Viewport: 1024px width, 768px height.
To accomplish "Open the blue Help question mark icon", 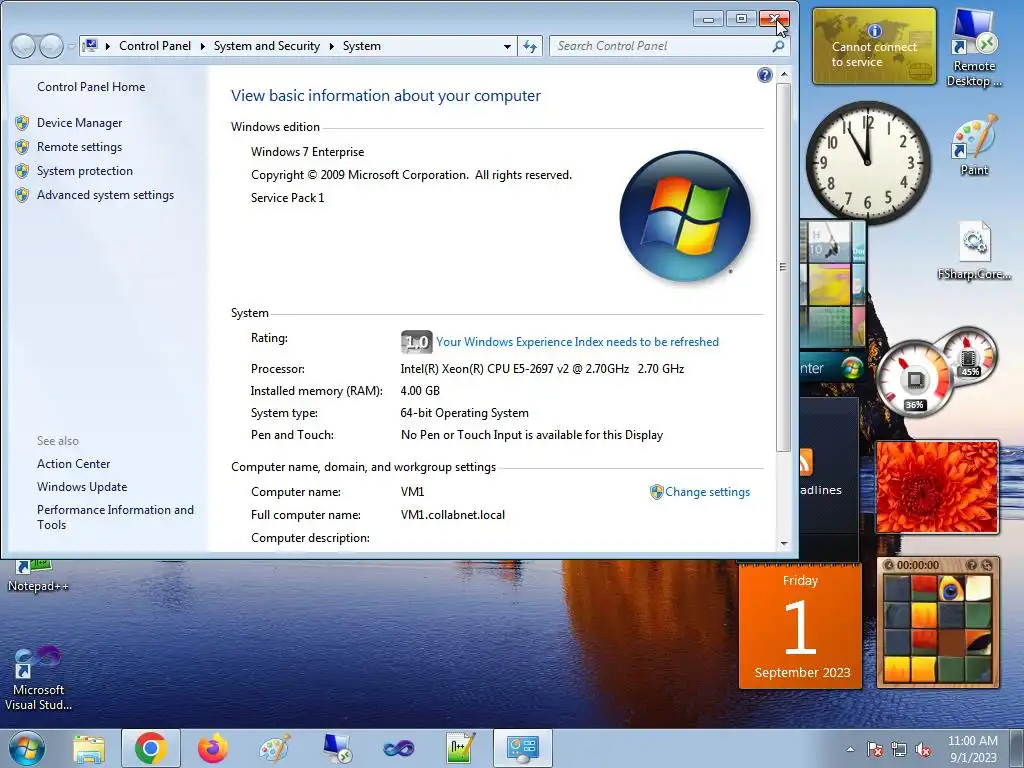I will [x=764, y=75].
